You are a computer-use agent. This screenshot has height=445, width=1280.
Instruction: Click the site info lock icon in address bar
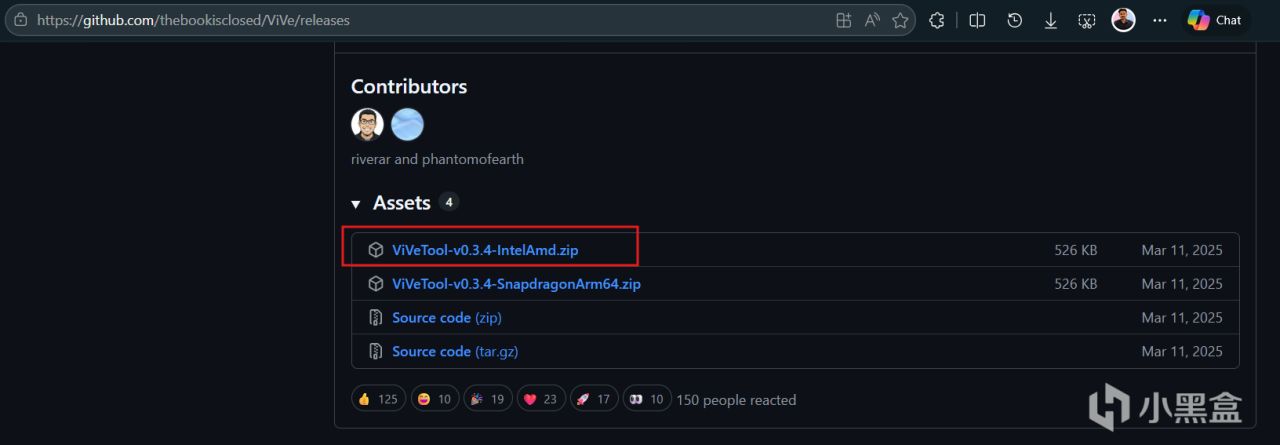(x=20, y=19)
